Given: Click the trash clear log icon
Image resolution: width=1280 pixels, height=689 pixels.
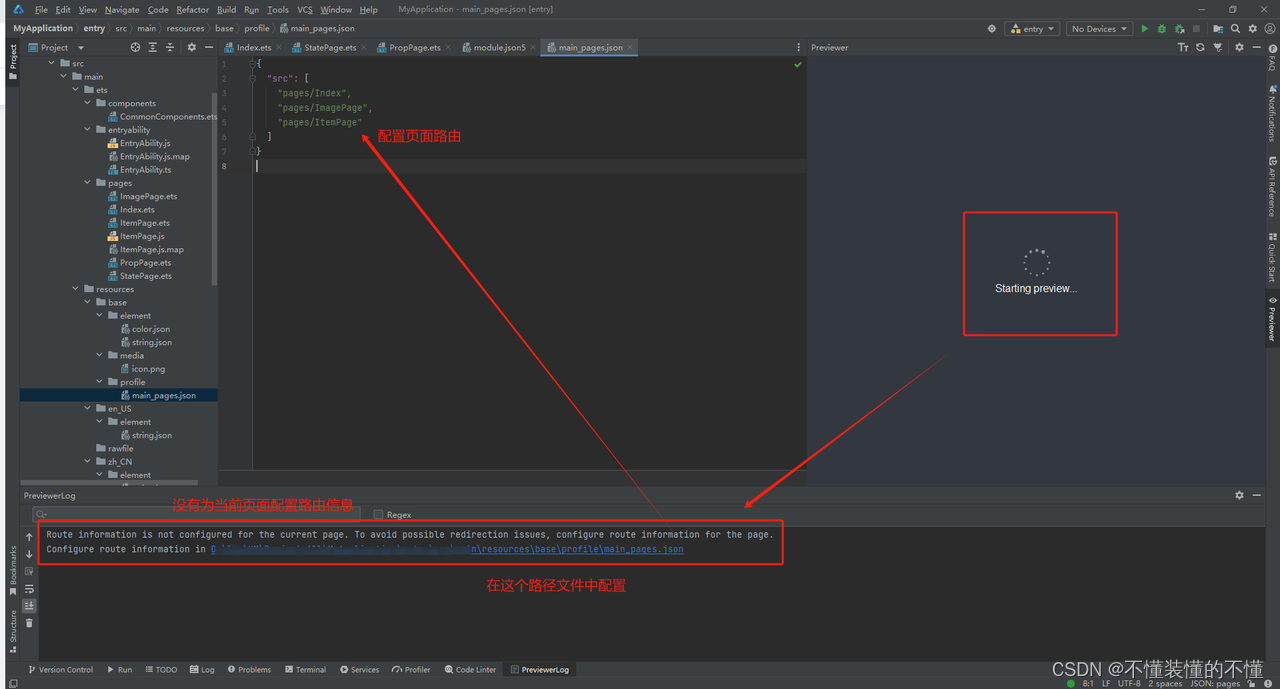Looking at the screenshot, I should (29, 622).
